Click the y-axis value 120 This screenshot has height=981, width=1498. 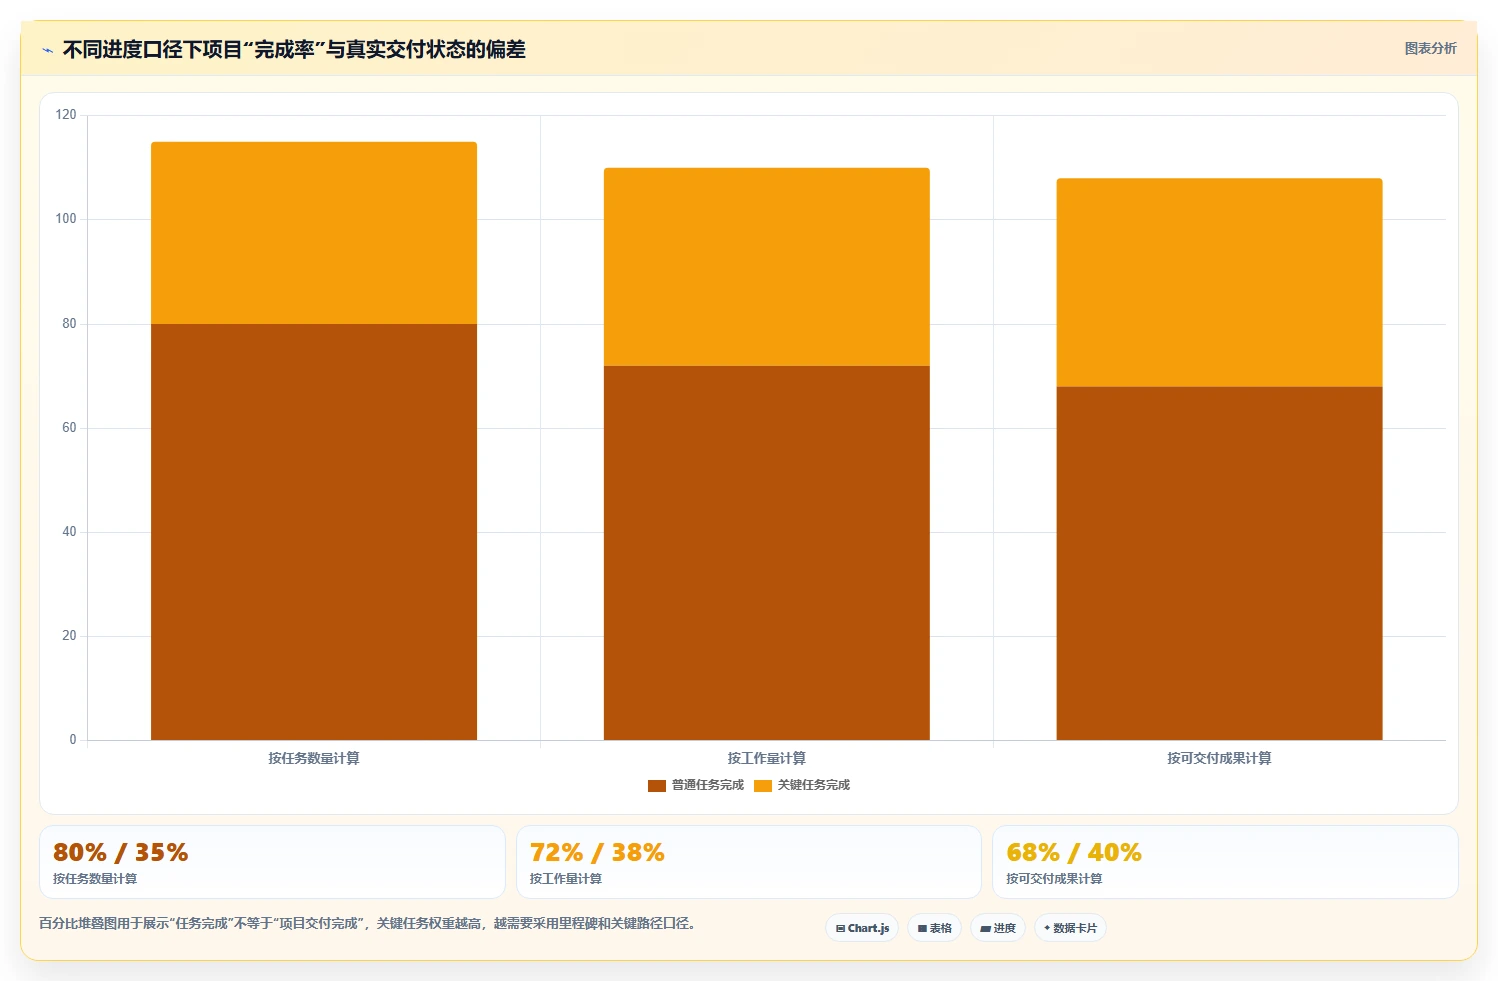[66, 115]
